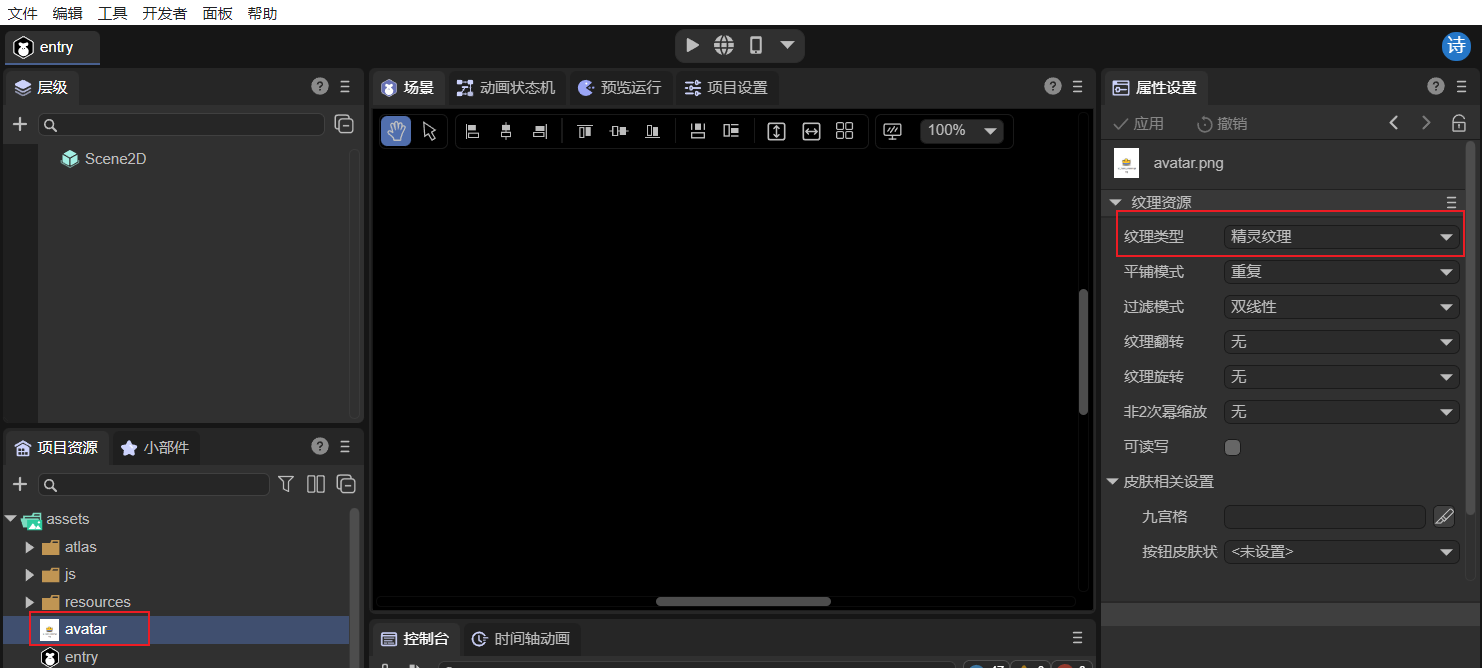1482x668 pixels.
Task: Expand the atlas folder
Action: point(30,547)
